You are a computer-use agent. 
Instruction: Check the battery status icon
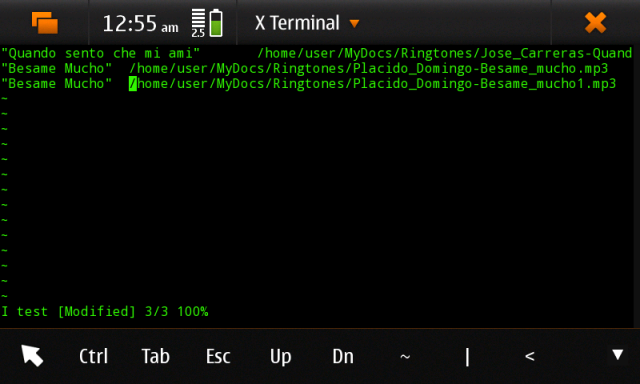tap(216, 23)
